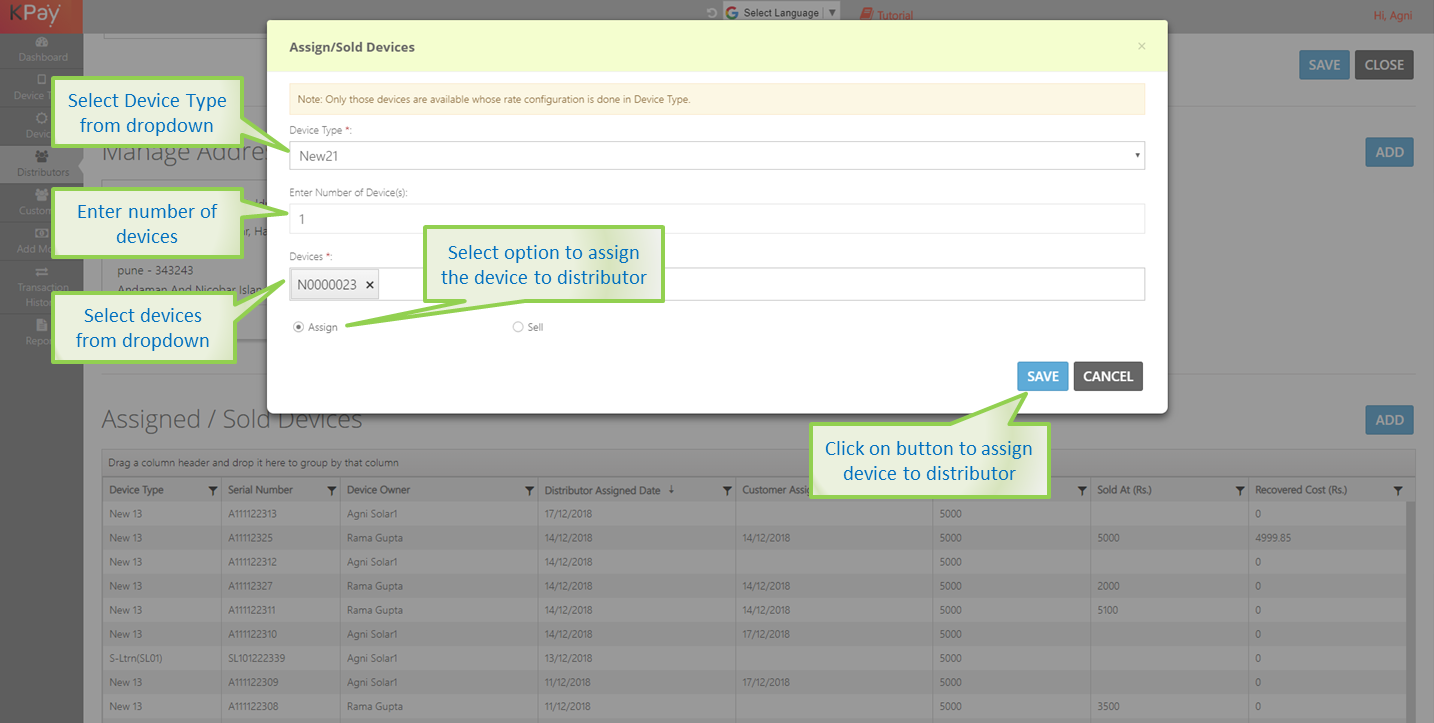Close the Assign/Sold Devices dialog

click(1142, 46)
